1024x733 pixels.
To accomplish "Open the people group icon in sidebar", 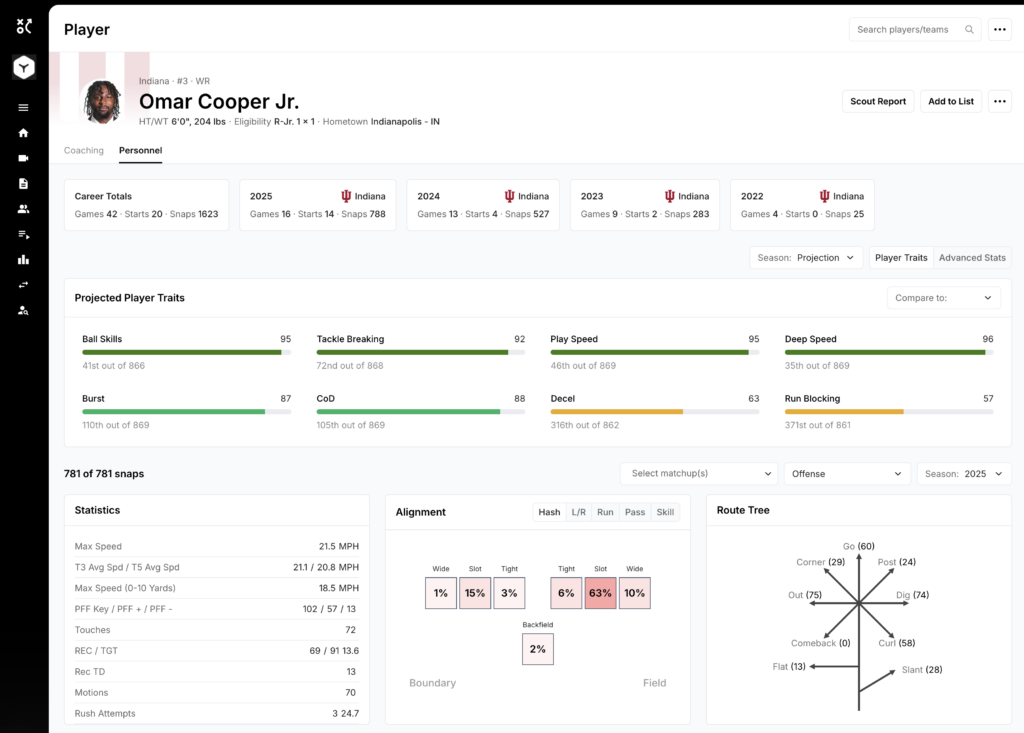I will [x=24, y=209].
